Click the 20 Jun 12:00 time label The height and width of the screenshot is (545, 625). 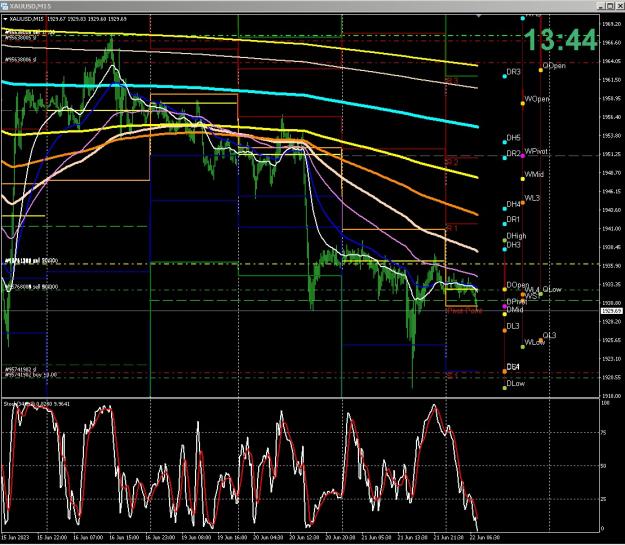click(304, 537)
